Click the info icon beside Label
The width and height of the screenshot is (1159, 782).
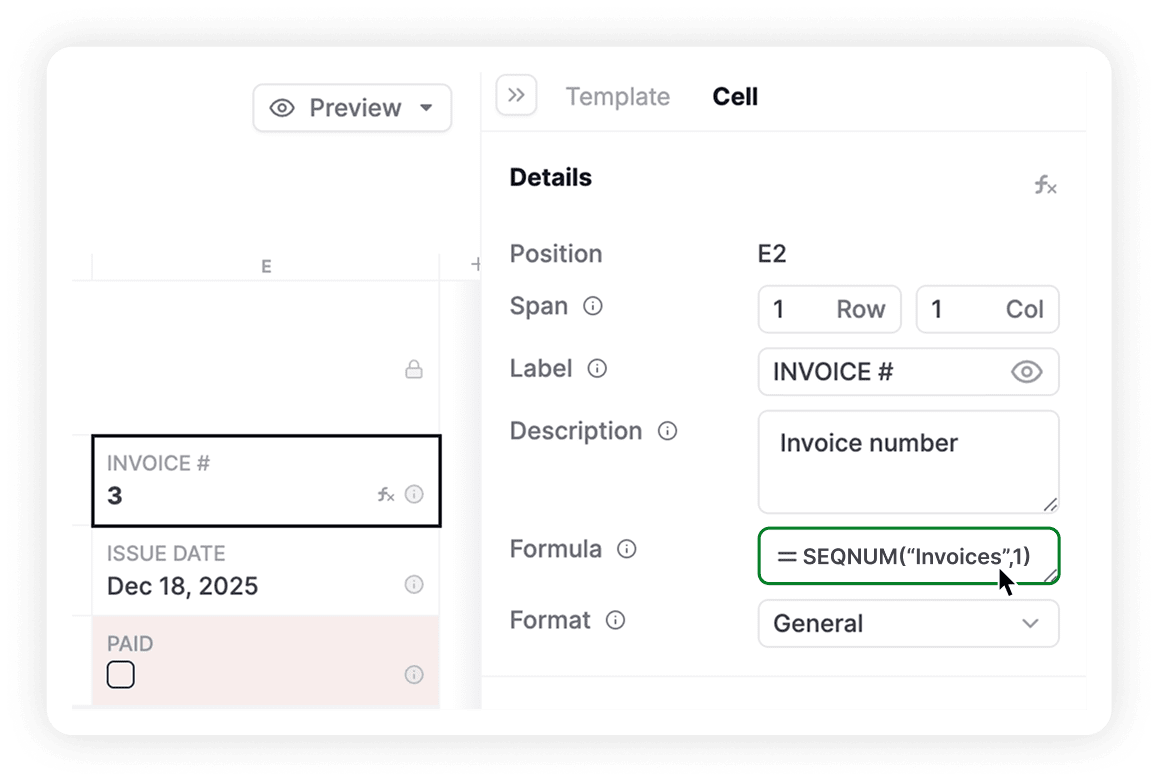tap(597, 369)
